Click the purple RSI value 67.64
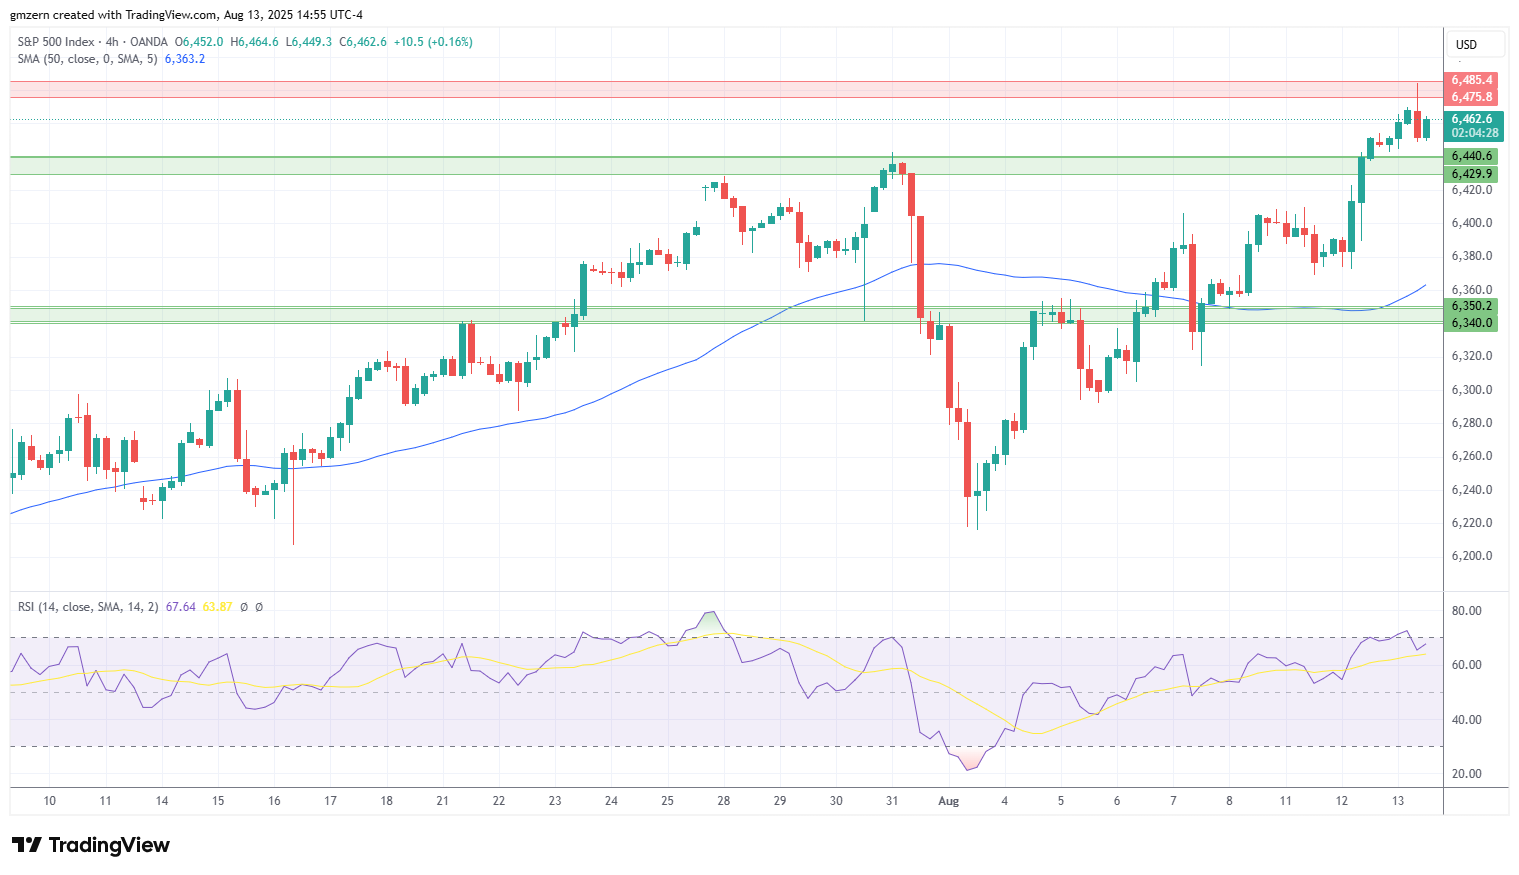This screenshot has height=875, width=1519. 180,607
